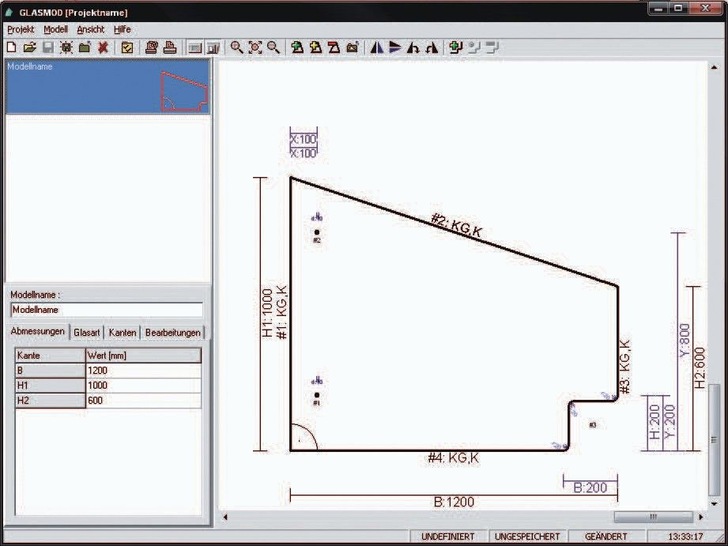Click the horizontal scrollbar right arrow
This screenshot has height=546, width=728.
coord(701,517)
